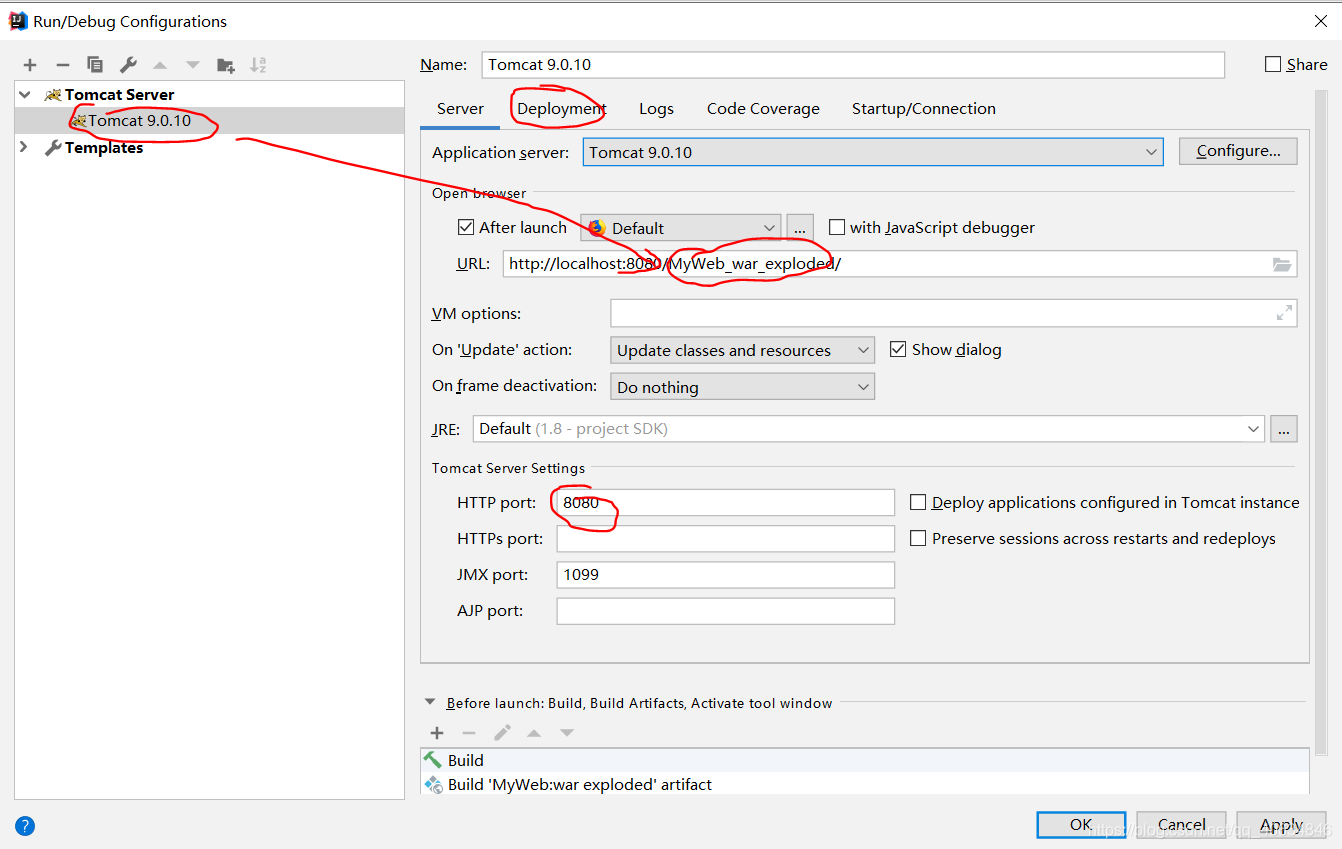Click the HTTP port field
The height and width of the screenshot is (849, 1342).
726,502
